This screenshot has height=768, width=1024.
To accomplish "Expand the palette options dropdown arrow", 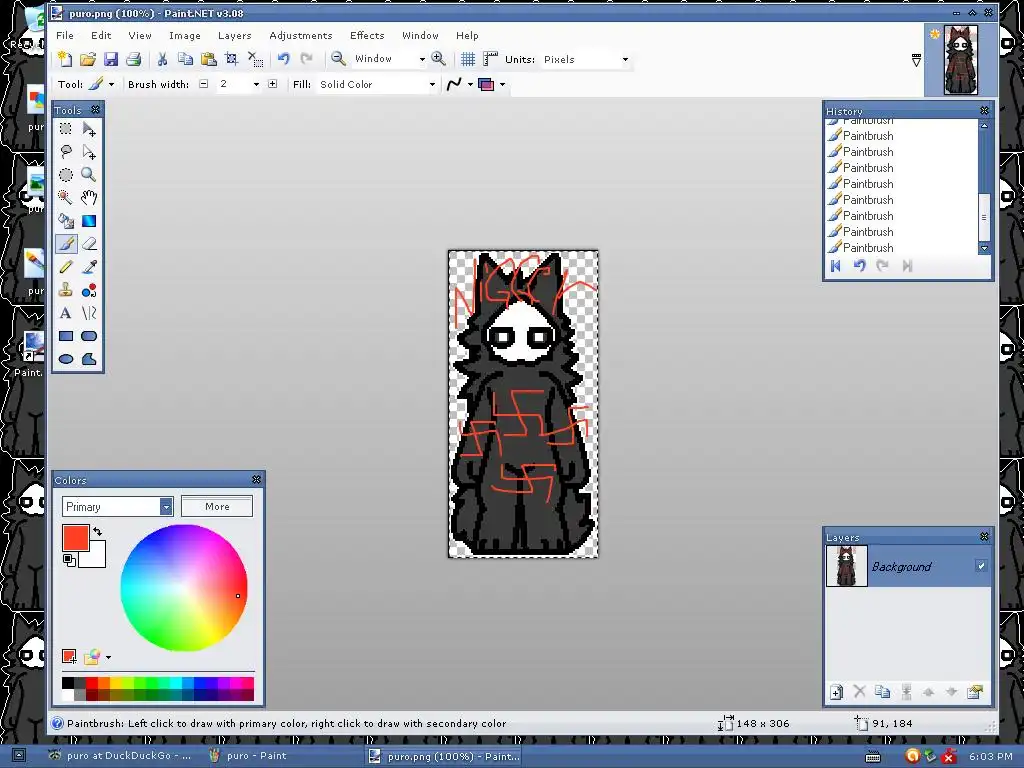I will click(108, 657).
